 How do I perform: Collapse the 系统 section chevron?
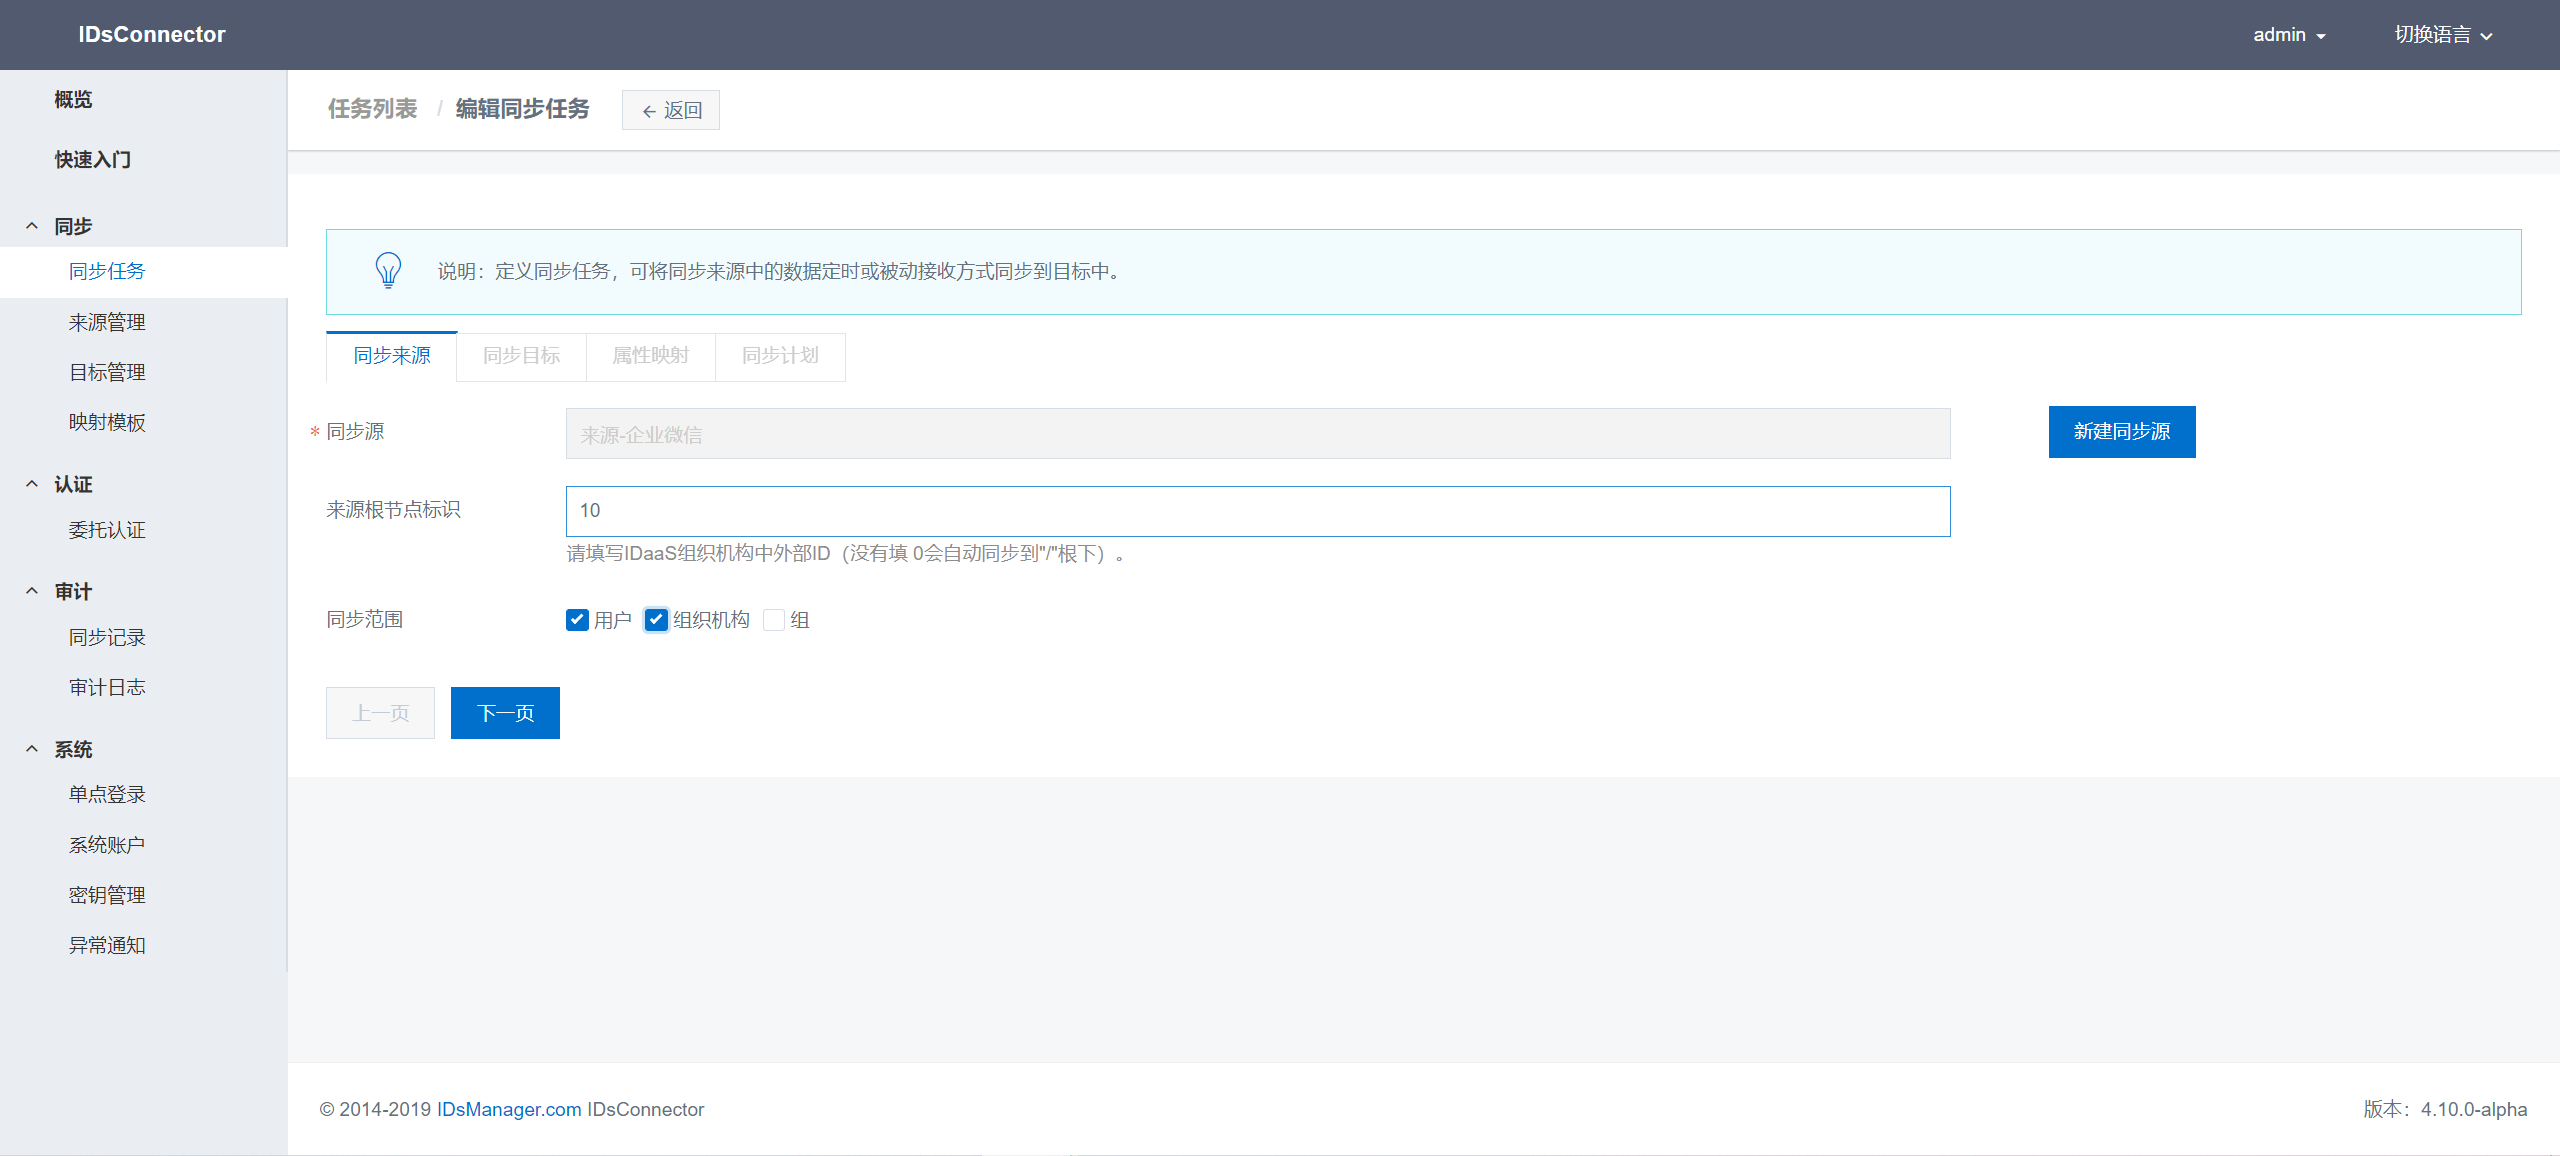click(32, 749)
